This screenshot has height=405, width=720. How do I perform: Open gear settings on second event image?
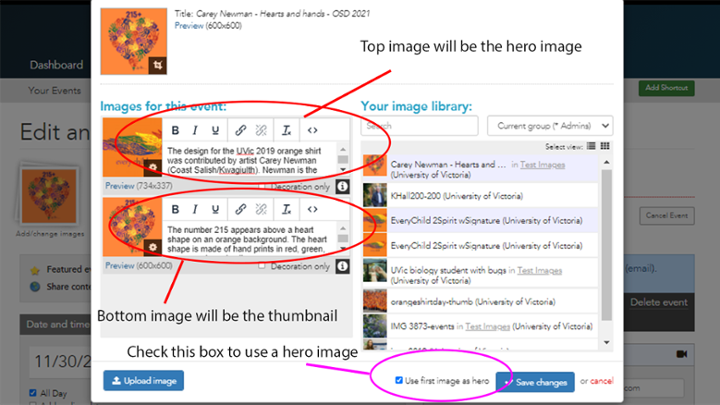coord(152,248)
